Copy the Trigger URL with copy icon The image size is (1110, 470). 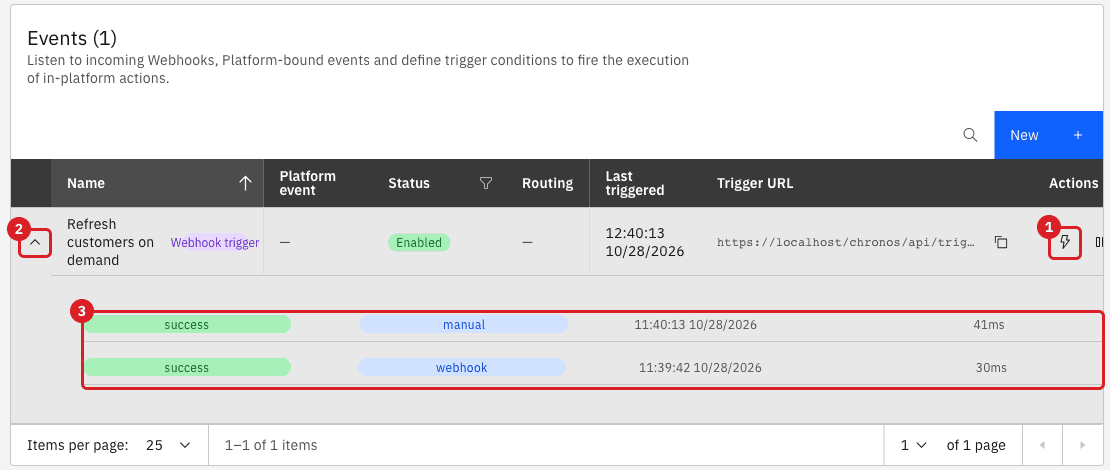(1001, 242)
